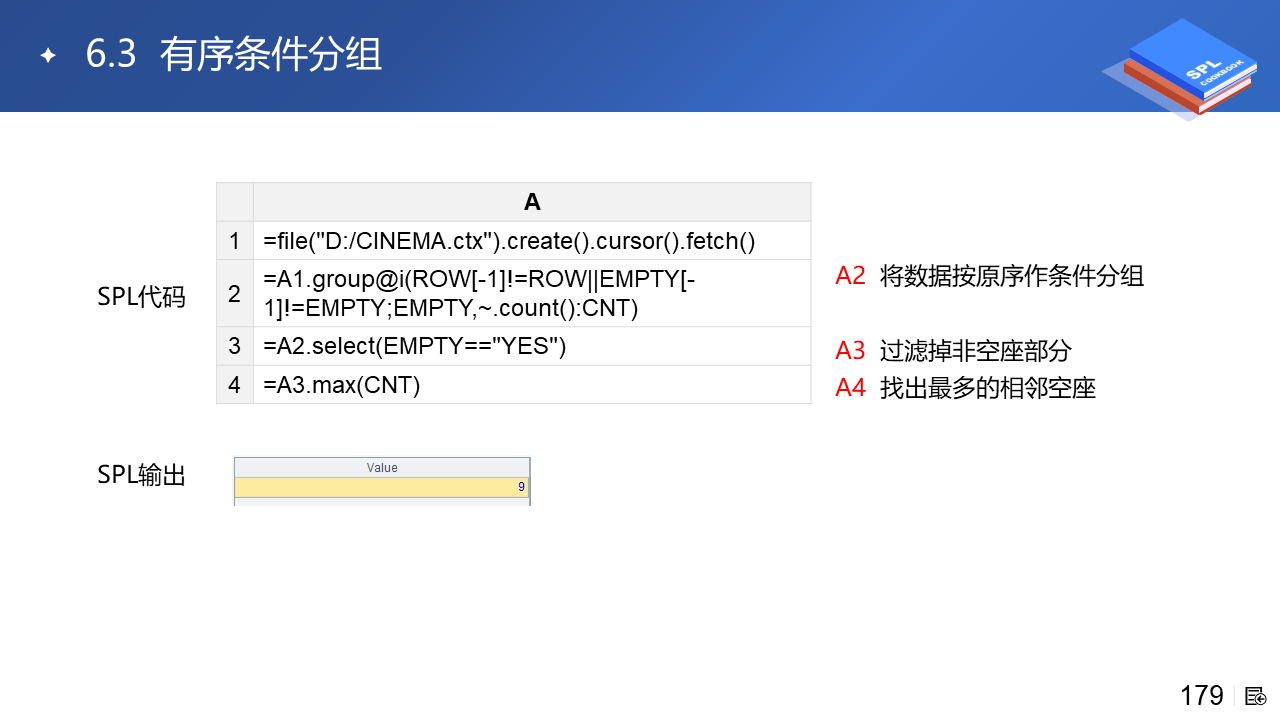Click the page number 179
Viewport: 1280px width, 720px height.
click(1201, 696)
